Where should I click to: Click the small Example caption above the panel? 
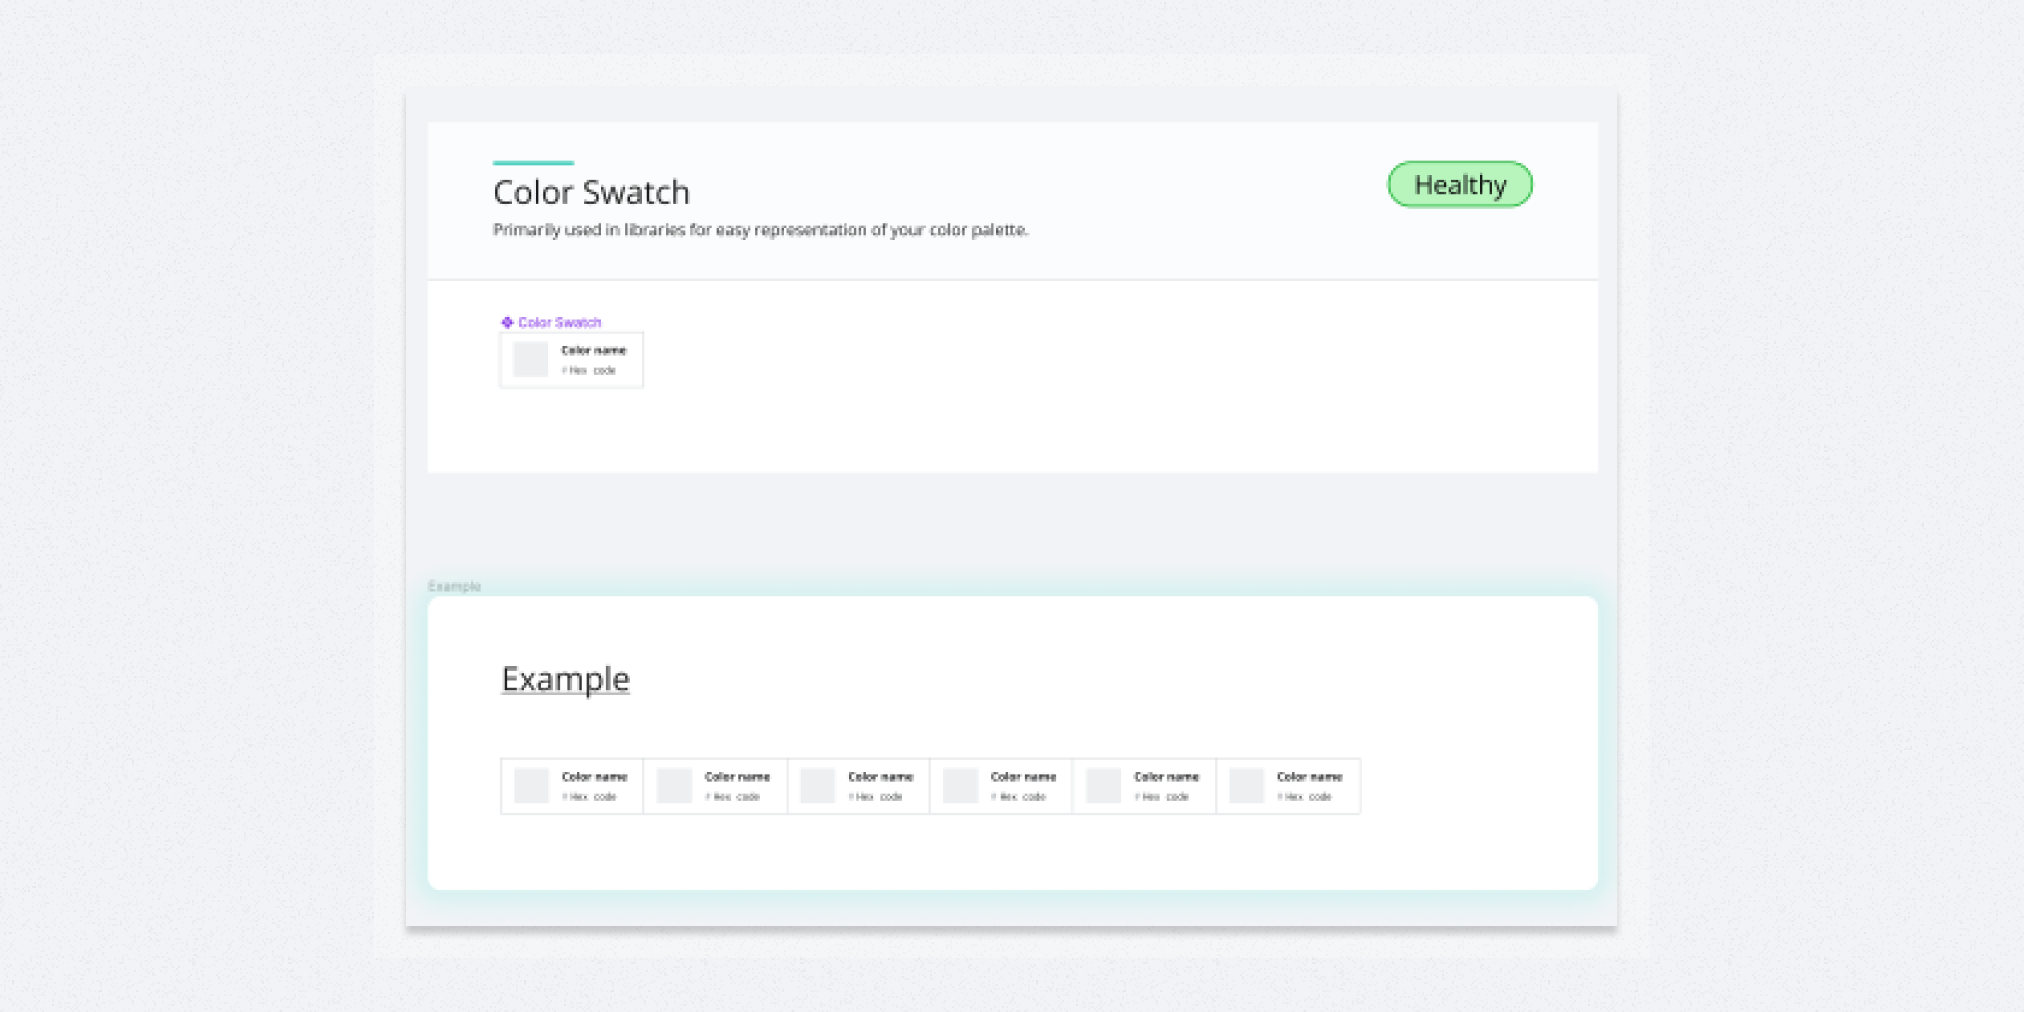click(x=454, y=586)
